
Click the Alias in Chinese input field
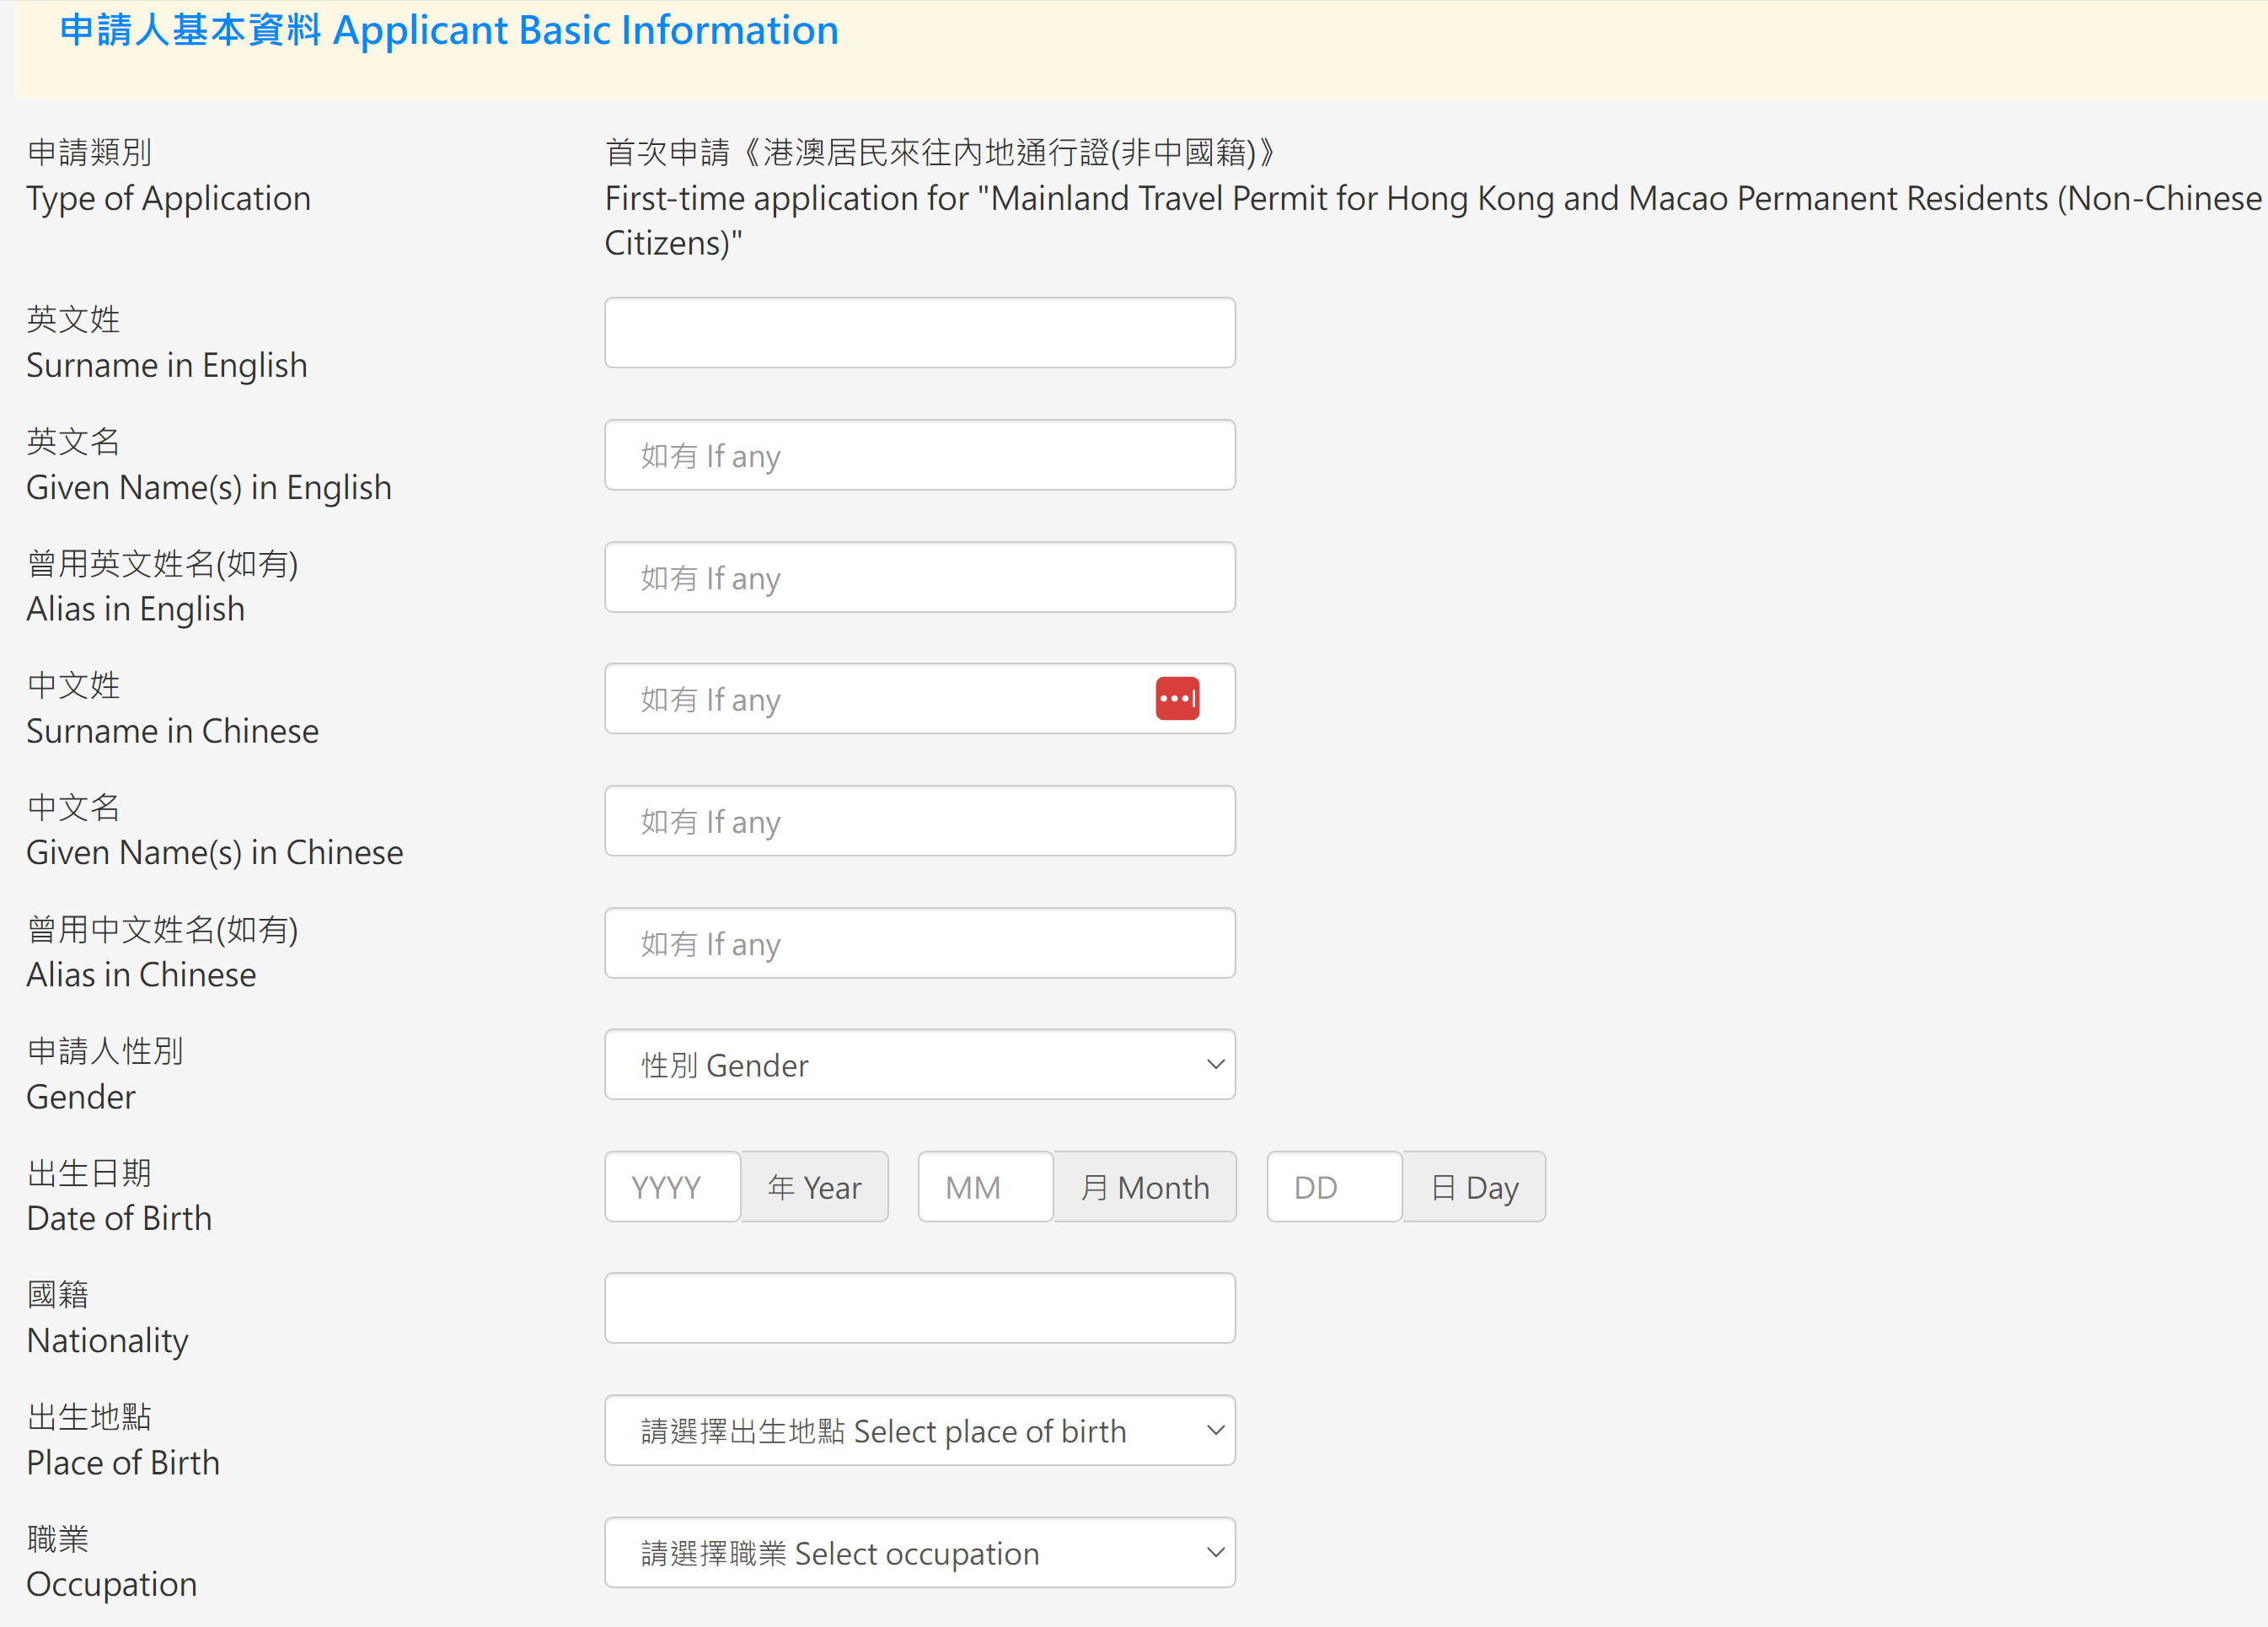tap(920, 943)
